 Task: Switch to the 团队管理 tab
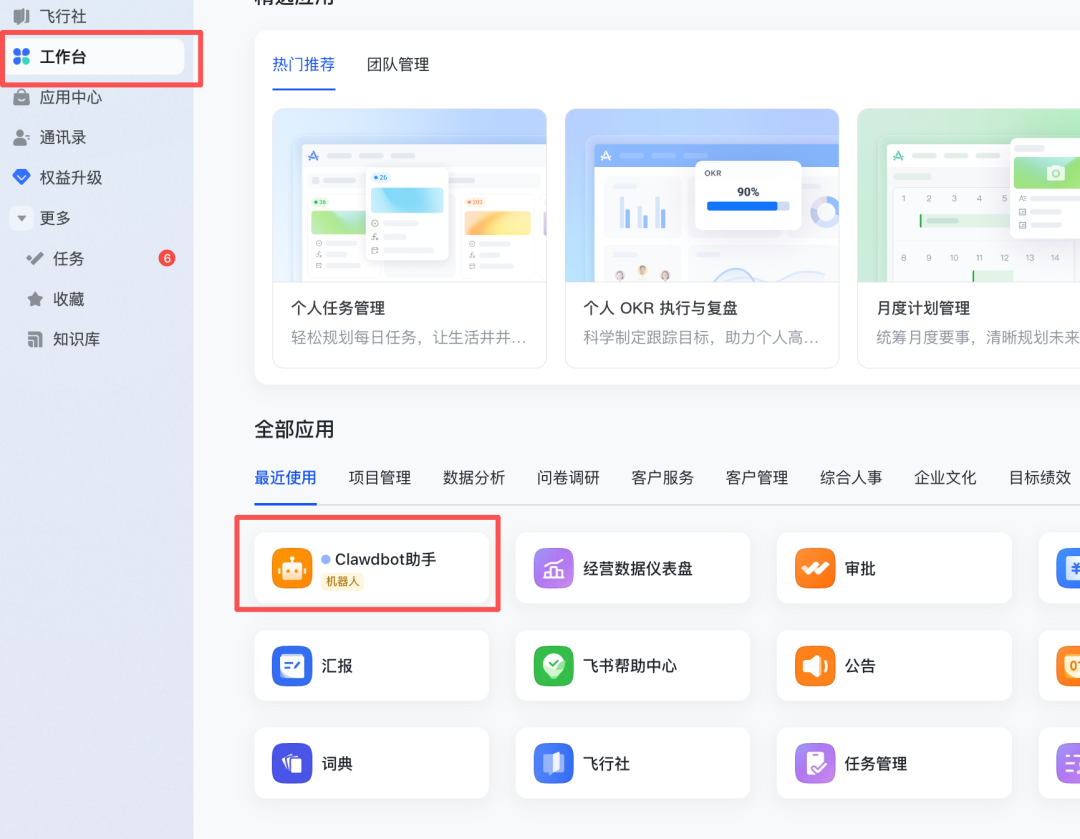pos(398,65)
